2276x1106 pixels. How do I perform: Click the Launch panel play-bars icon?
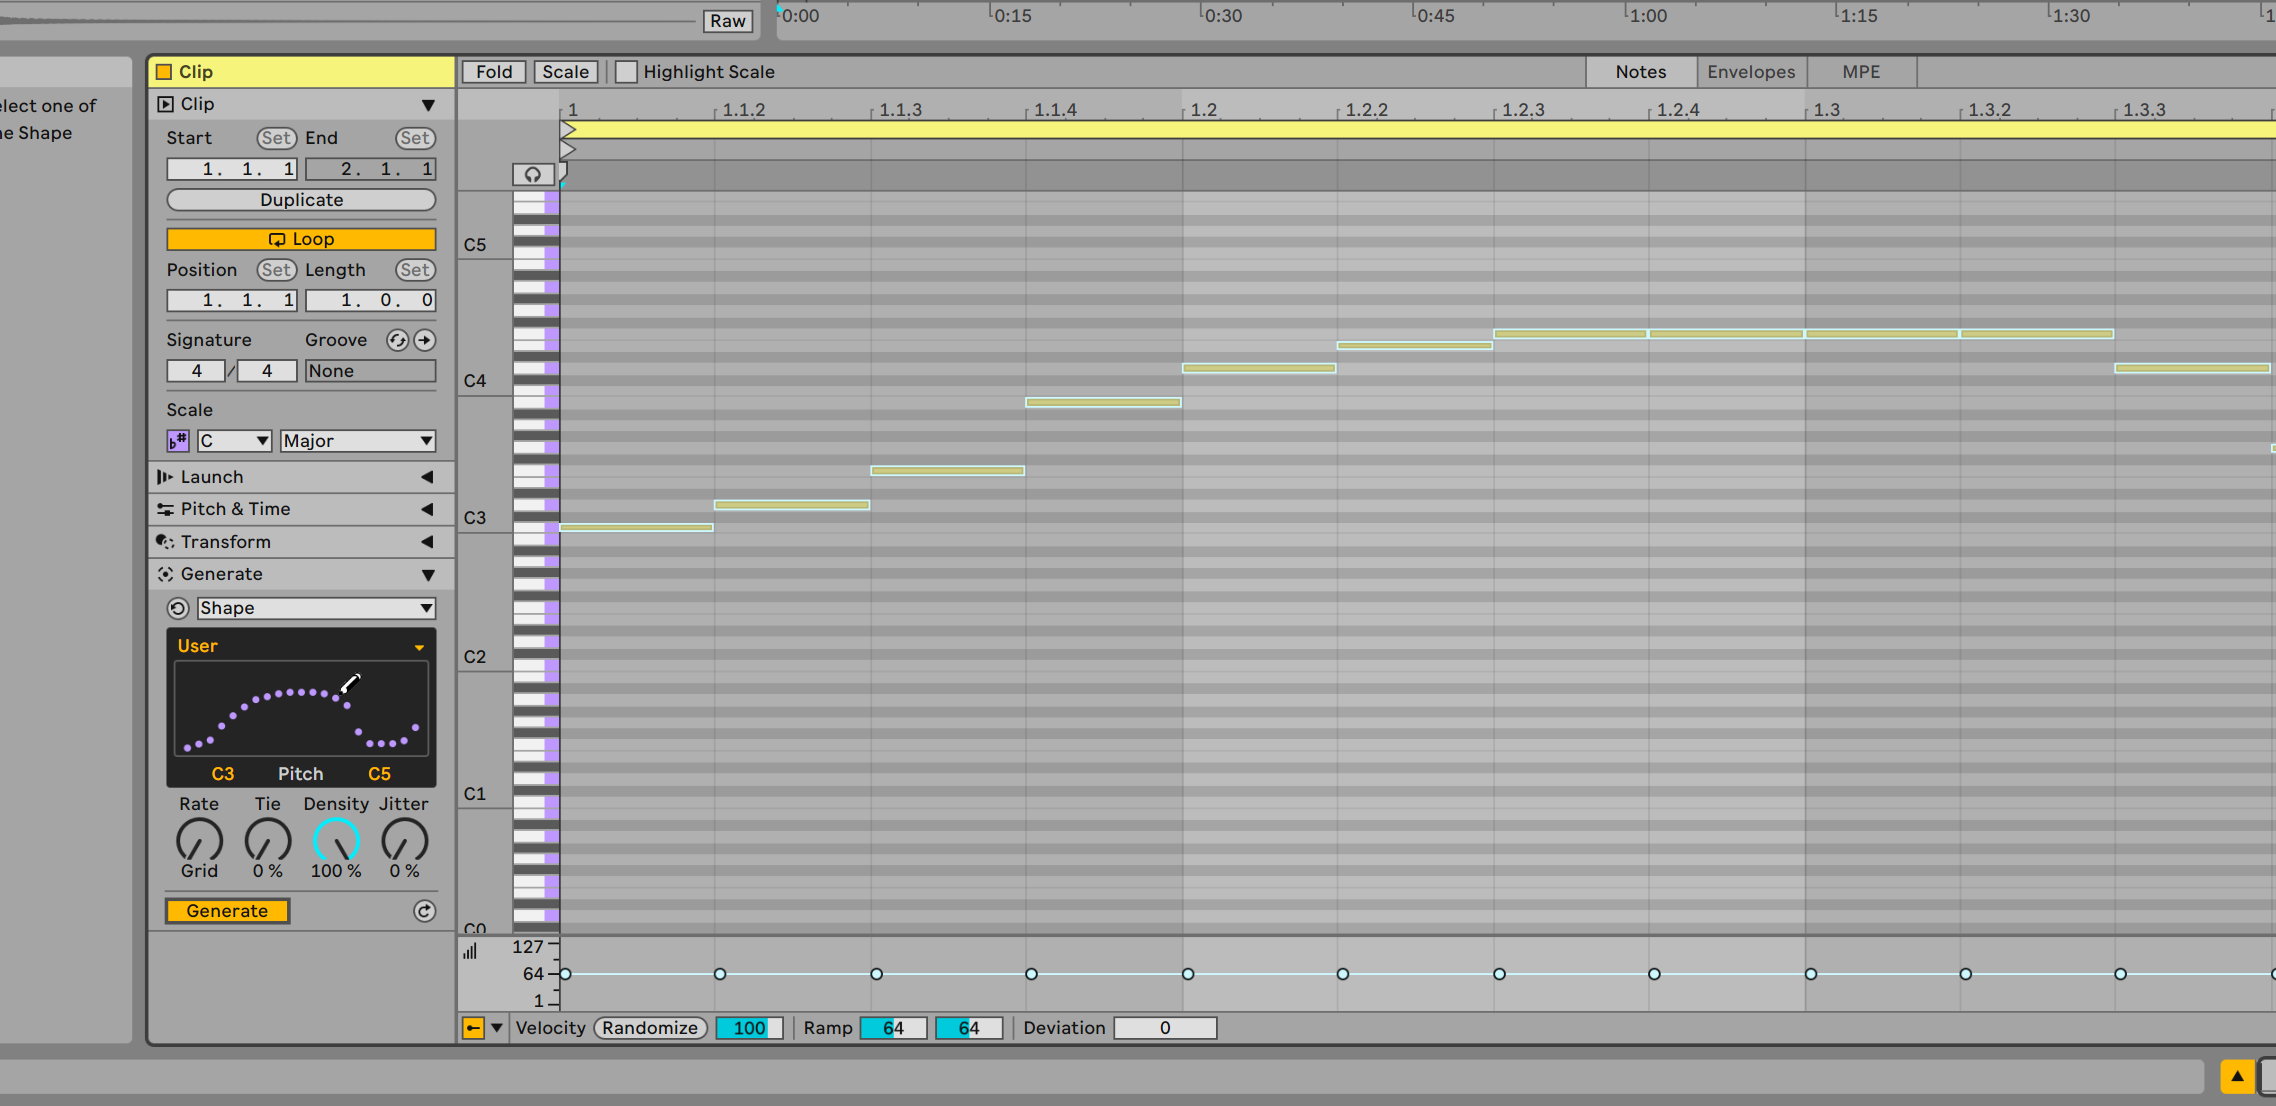coord(165,477)
